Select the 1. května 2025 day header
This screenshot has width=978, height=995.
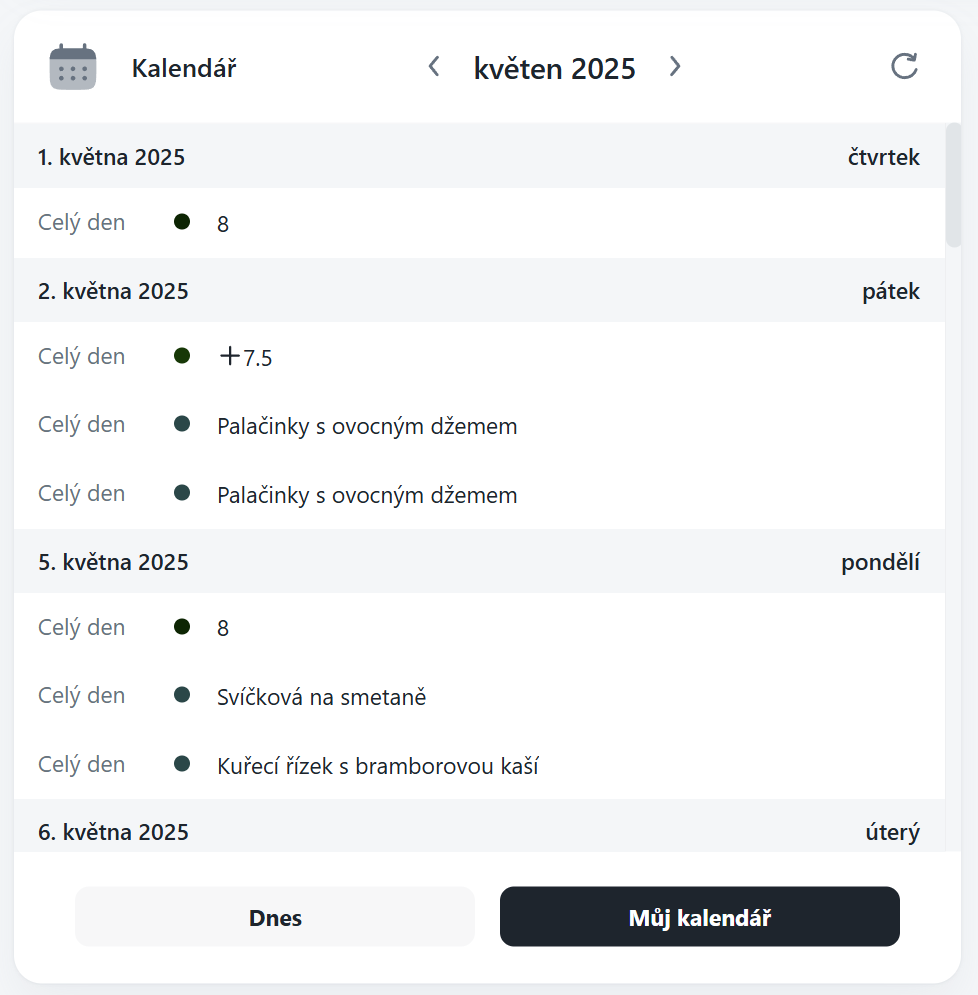[x=111, y=157]
